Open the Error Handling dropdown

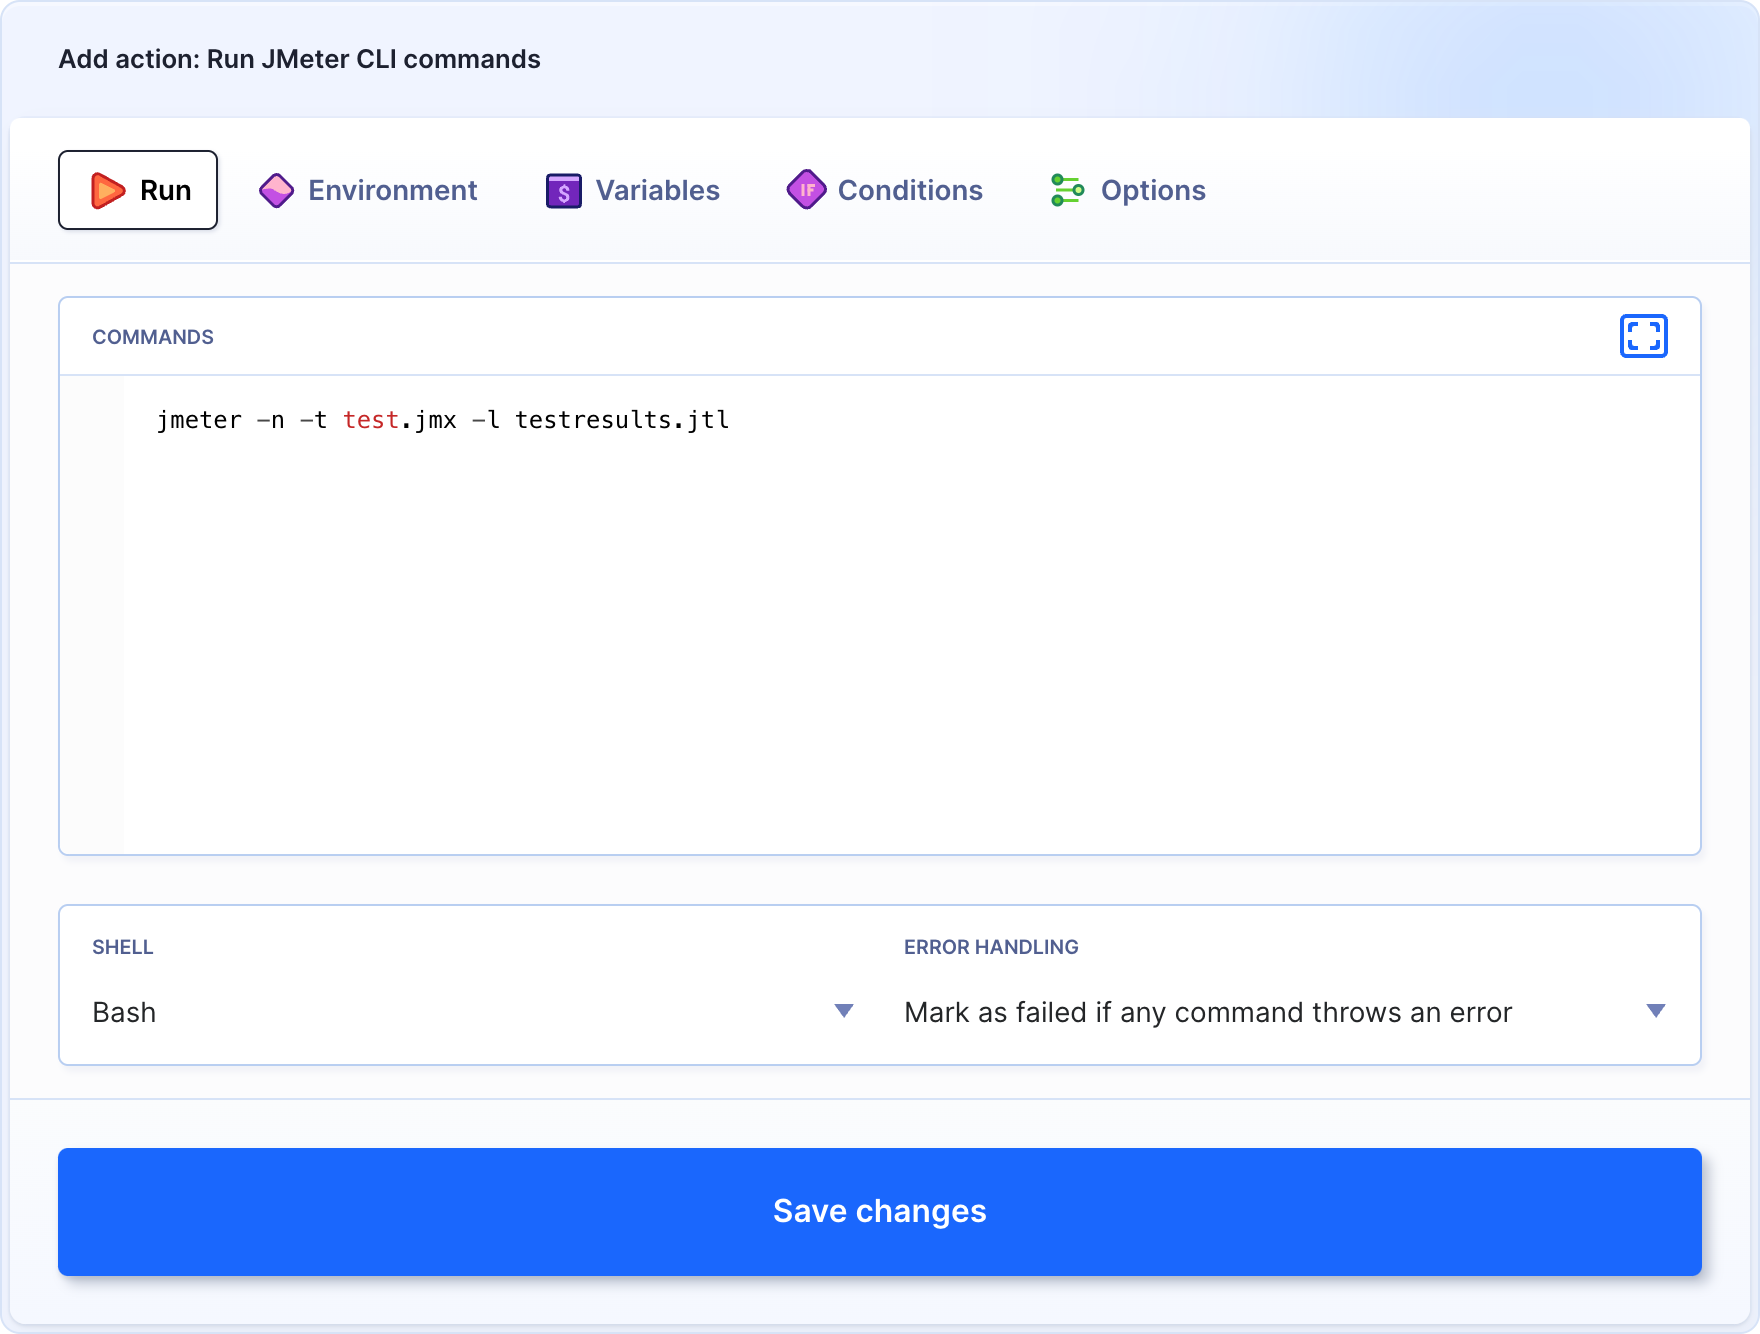pyautogui.click(x=1285, y=1012)
